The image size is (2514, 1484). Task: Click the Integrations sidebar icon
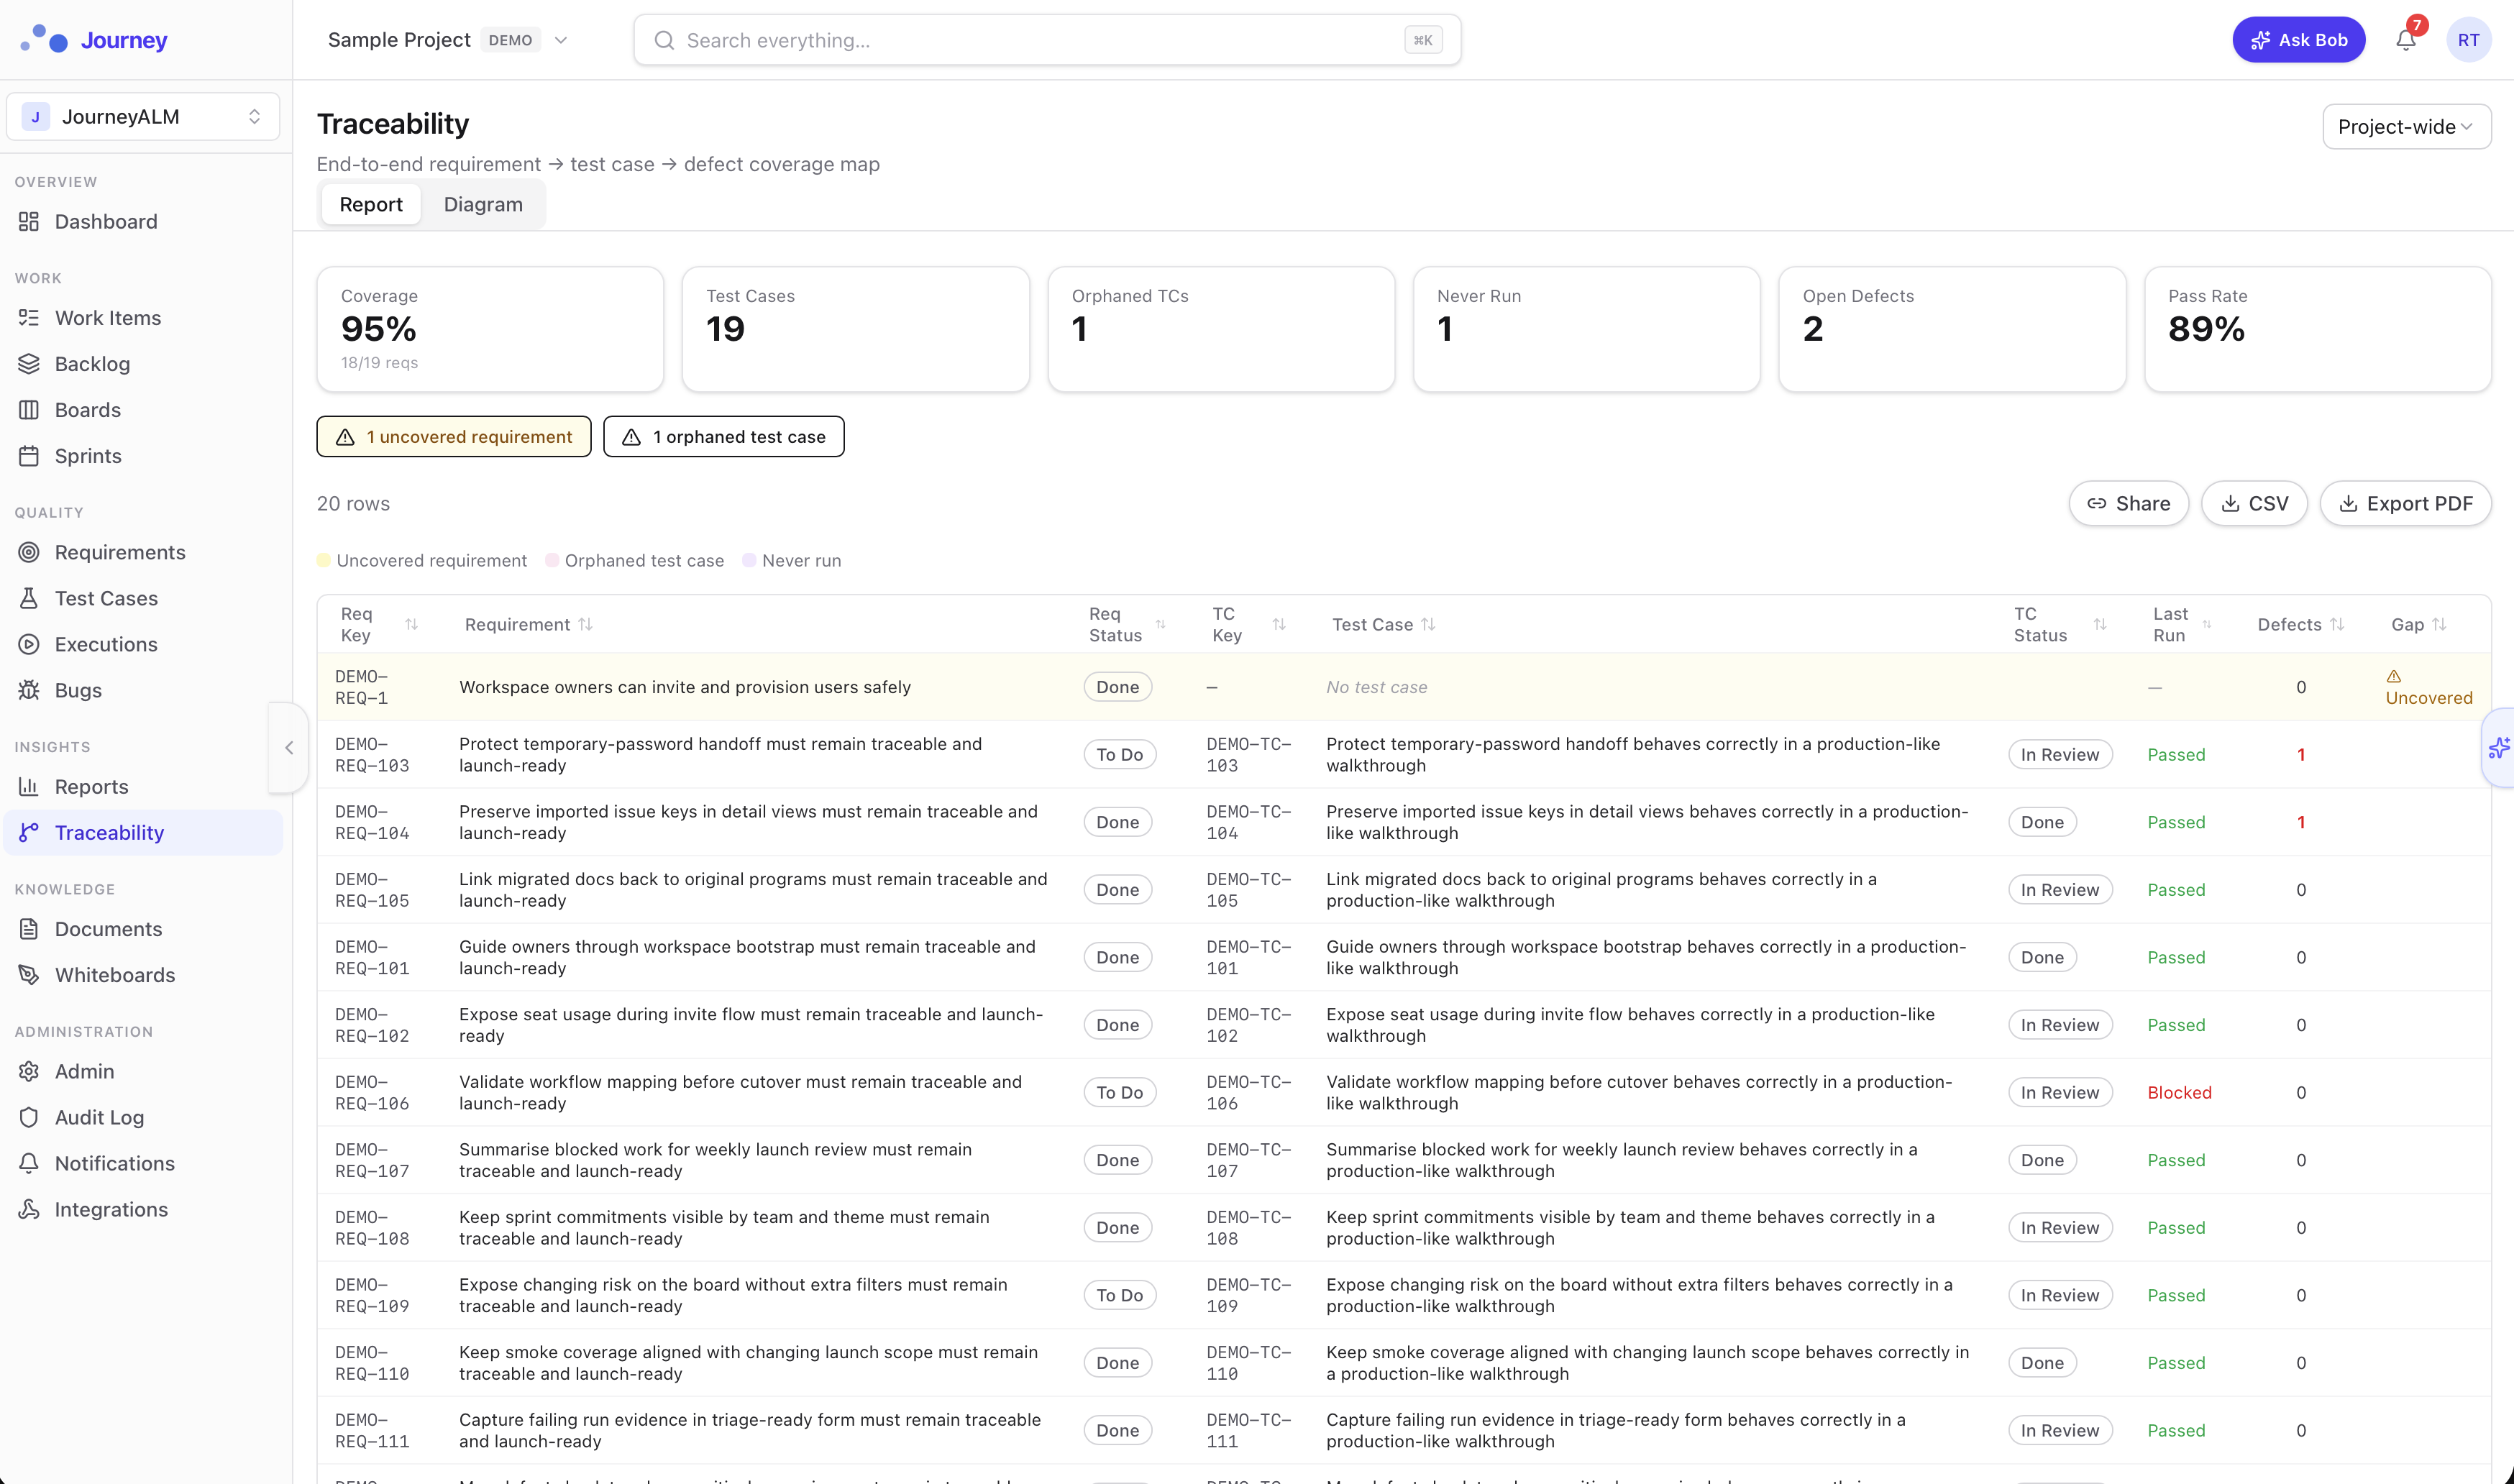[29, 1209]
